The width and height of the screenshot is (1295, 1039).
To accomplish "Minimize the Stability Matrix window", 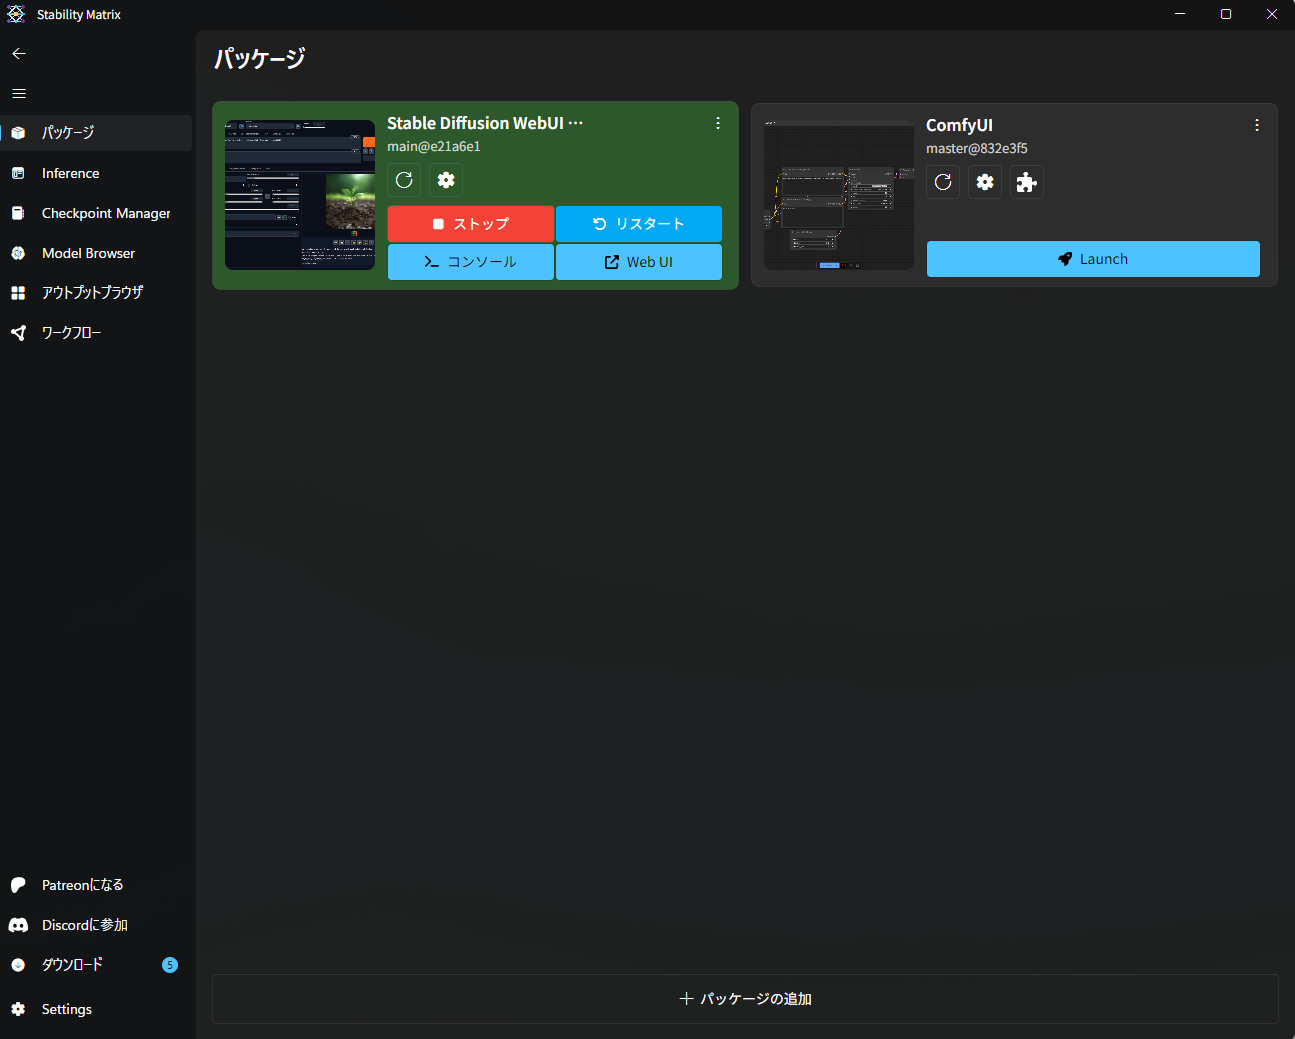I will point(1180,14).
